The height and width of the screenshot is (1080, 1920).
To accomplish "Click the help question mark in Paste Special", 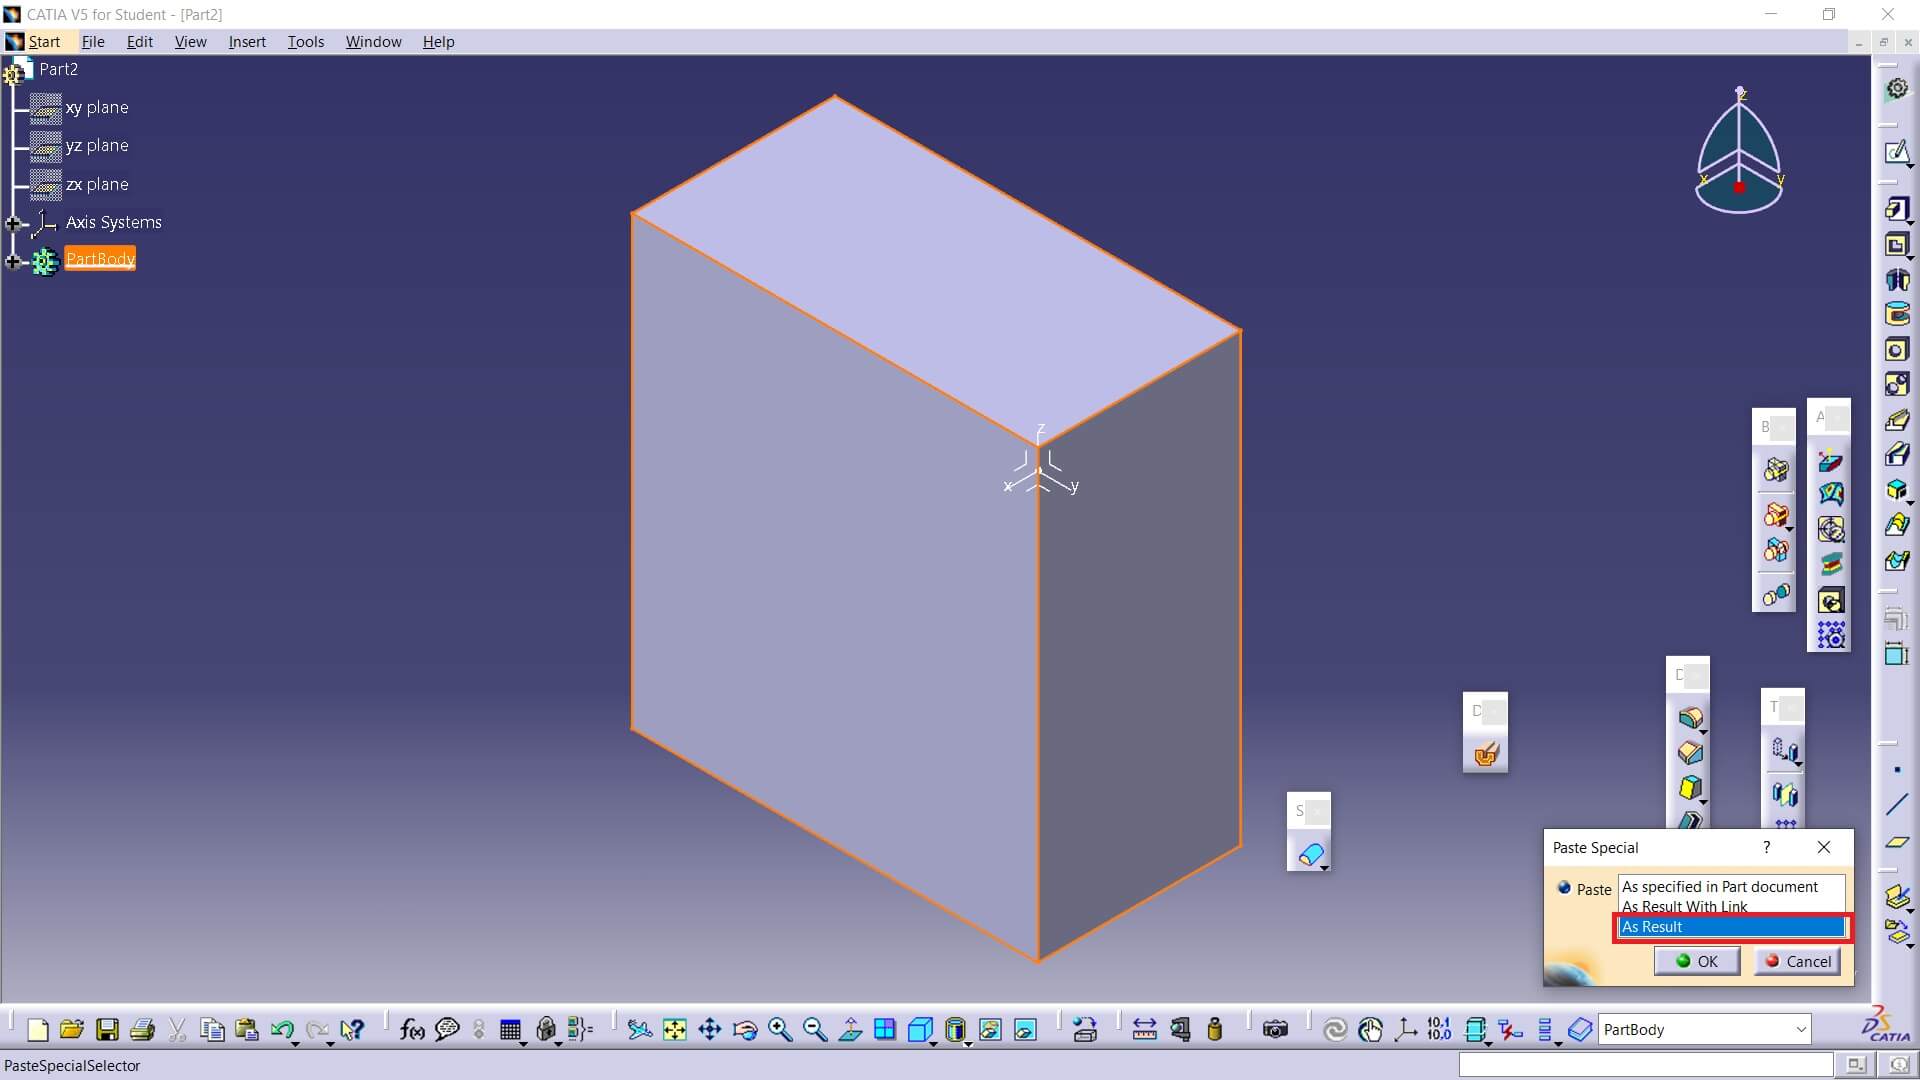I will pos(1766,847).
